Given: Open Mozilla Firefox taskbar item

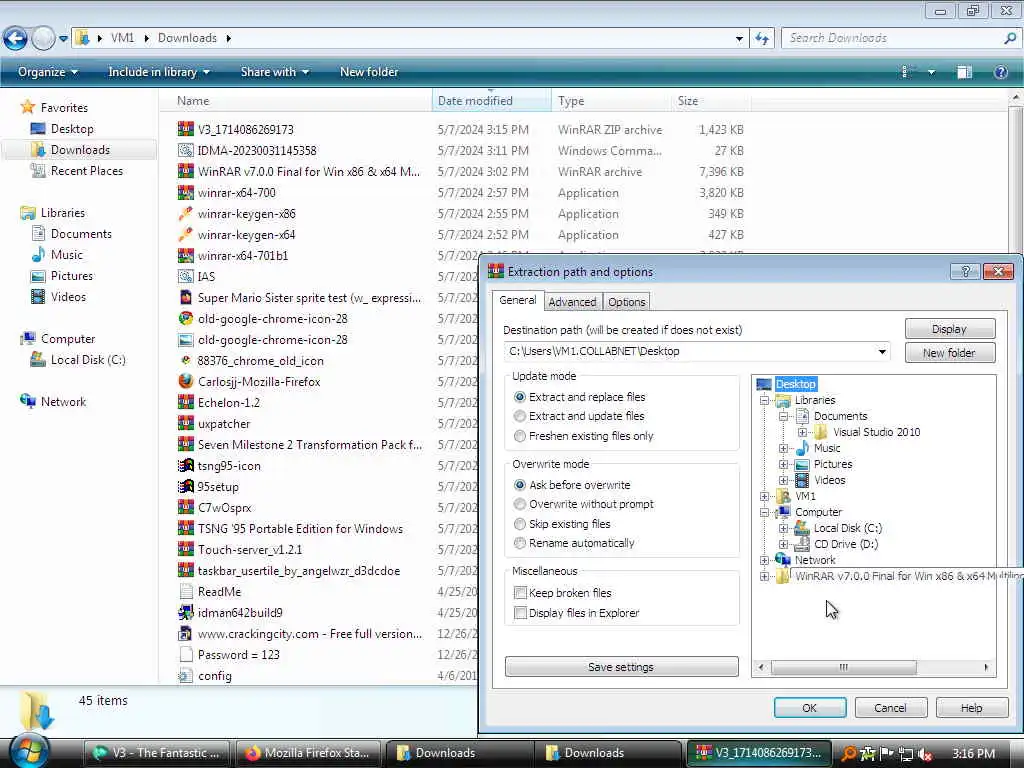Looking at the screenshot, I should (x=309, y=753).
